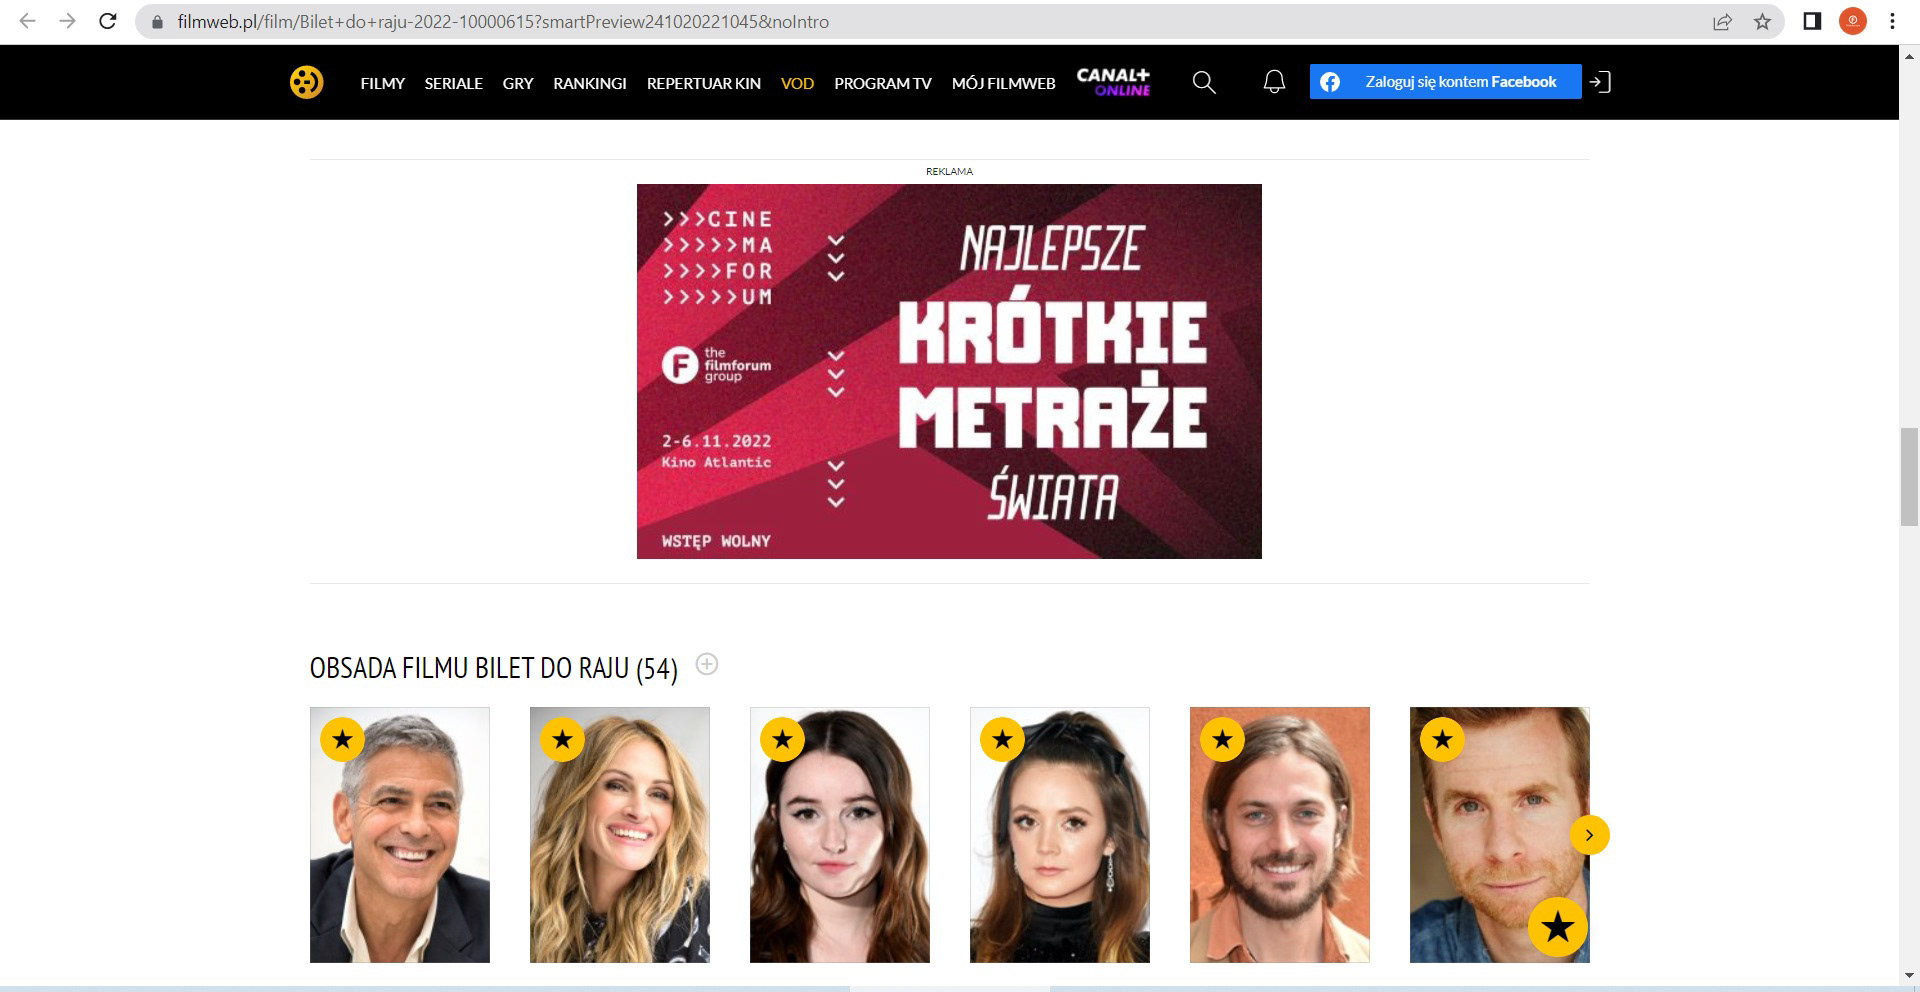Bookmark this page with star icon

point(1762,21)
